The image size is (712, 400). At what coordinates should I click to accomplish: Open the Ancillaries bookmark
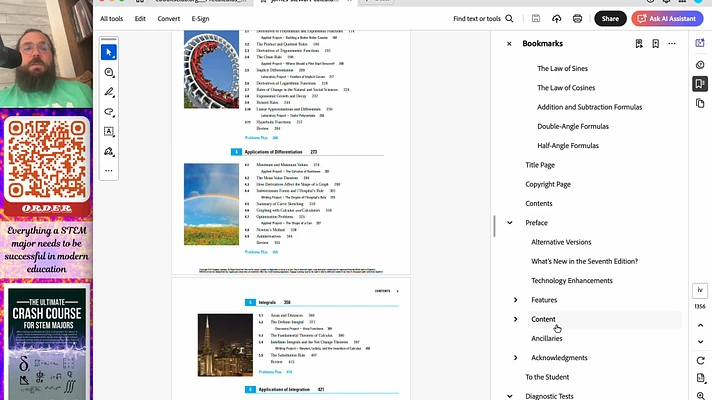click(x=546, y=339)
